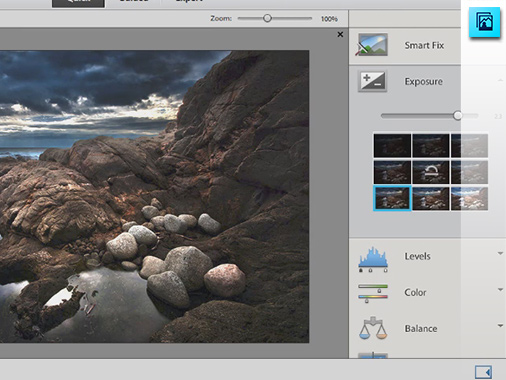Open the Color adjustment label
Screen dimensions: 506x380
coord(415,292)
